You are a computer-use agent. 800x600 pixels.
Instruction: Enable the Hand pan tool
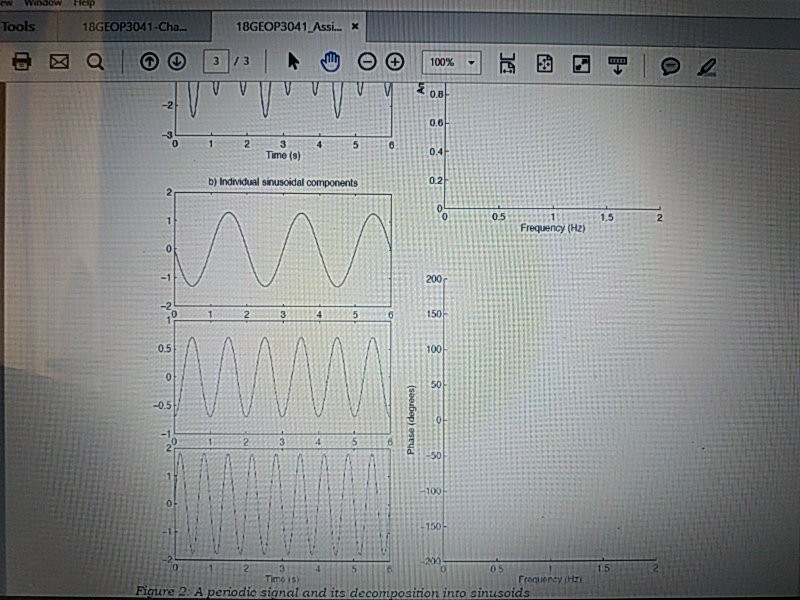coord(329,60)
